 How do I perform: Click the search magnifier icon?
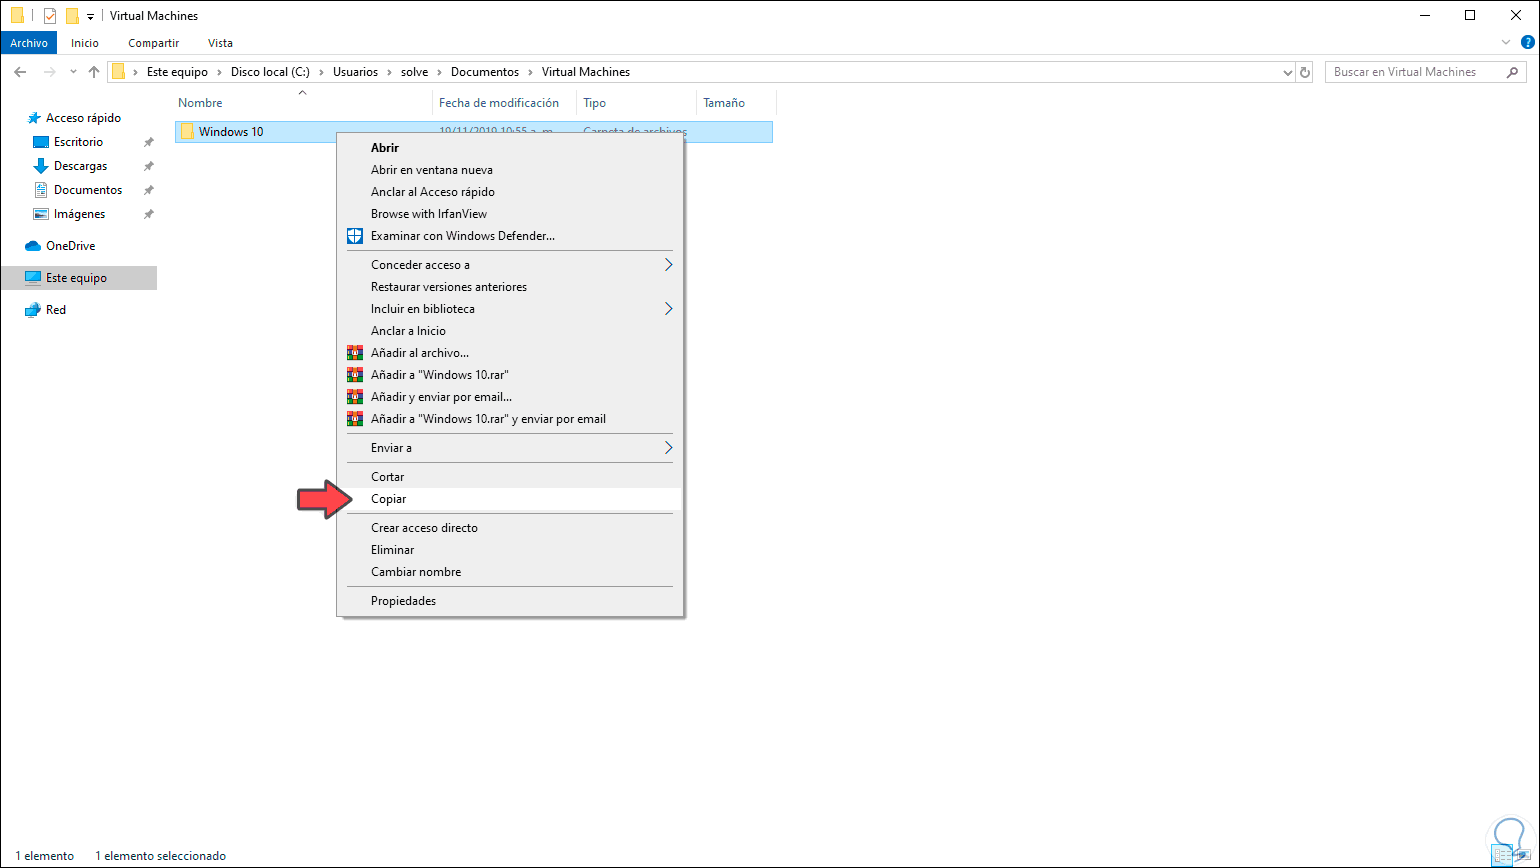pyautogui.click(x=1512, y=72)
